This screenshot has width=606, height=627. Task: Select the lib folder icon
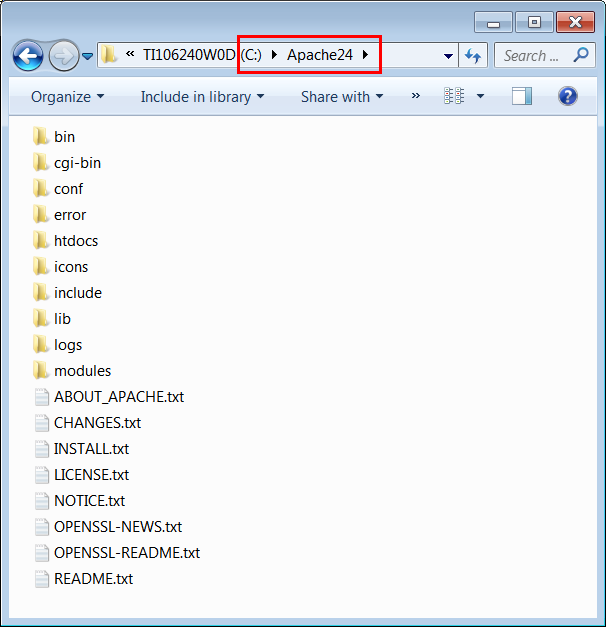click(x=40, y=318)
